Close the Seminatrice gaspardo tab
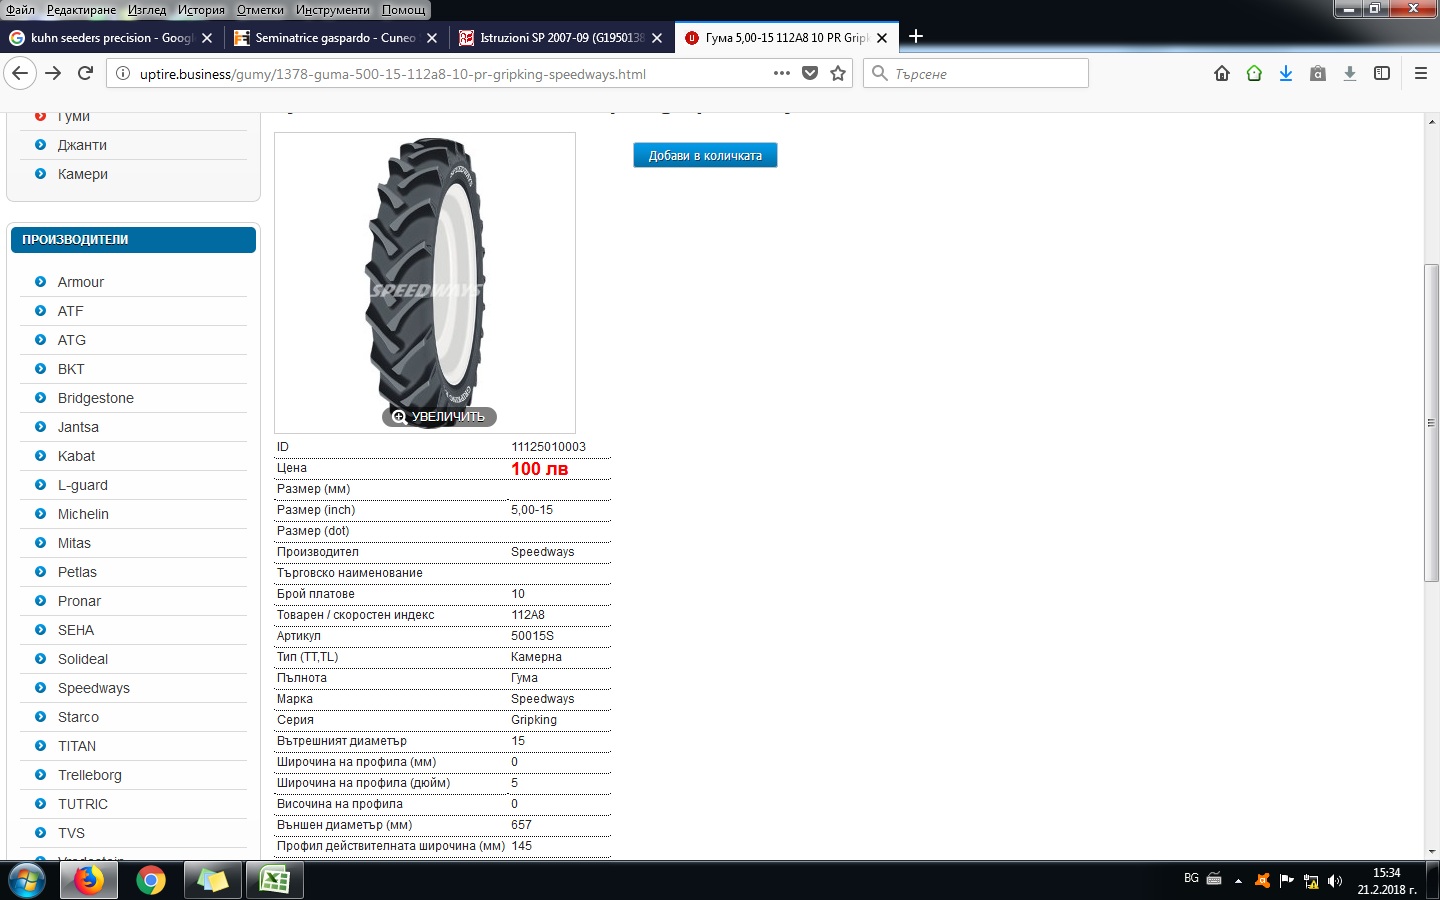Image resolution: width=1440 pixels, height=900 pixels. click(x=432, y=38)
